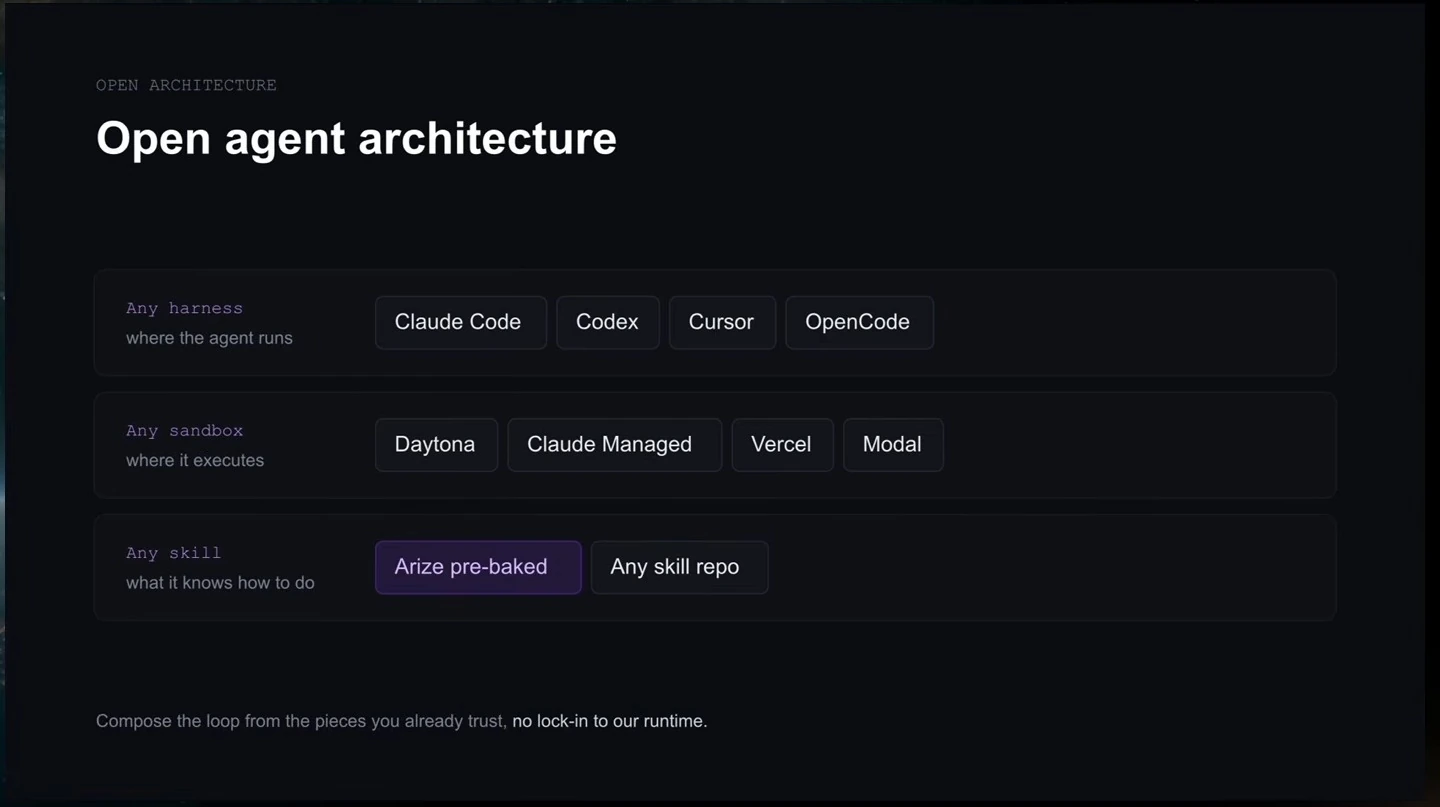Click 'no lock-in to our runtime.' text
Image resolution: width=1440 pixels, height=807 pixels.
[610, 721]
